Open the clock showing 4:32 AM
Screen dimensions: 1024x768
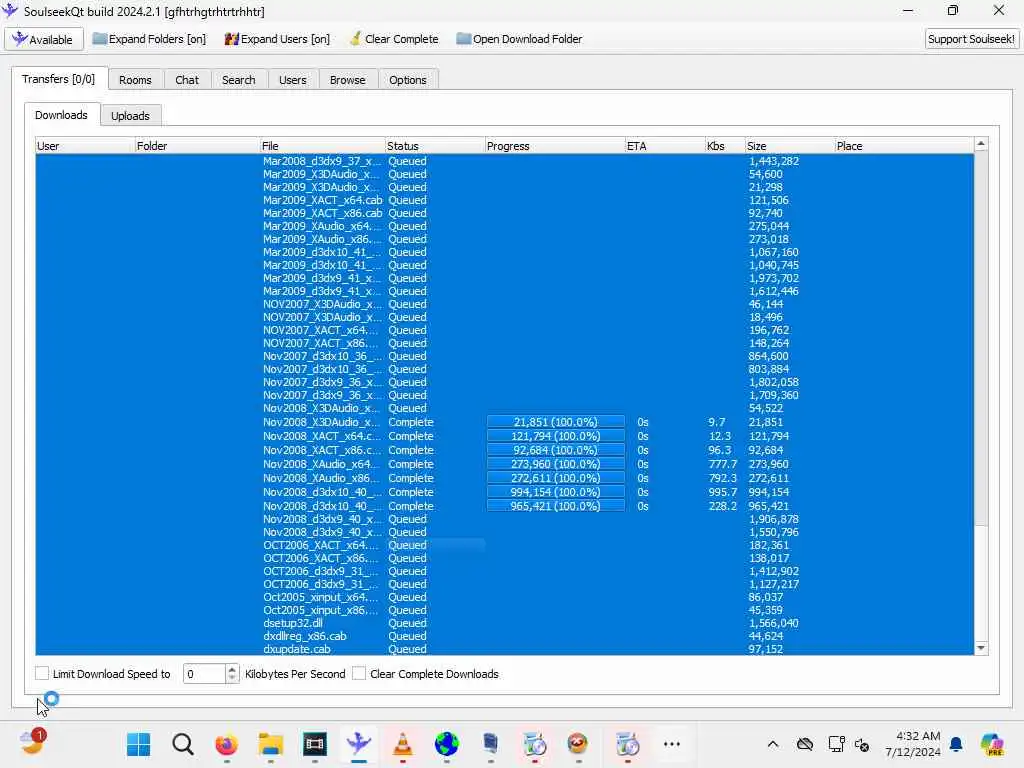pyautogui.click(x=912, y=744)
